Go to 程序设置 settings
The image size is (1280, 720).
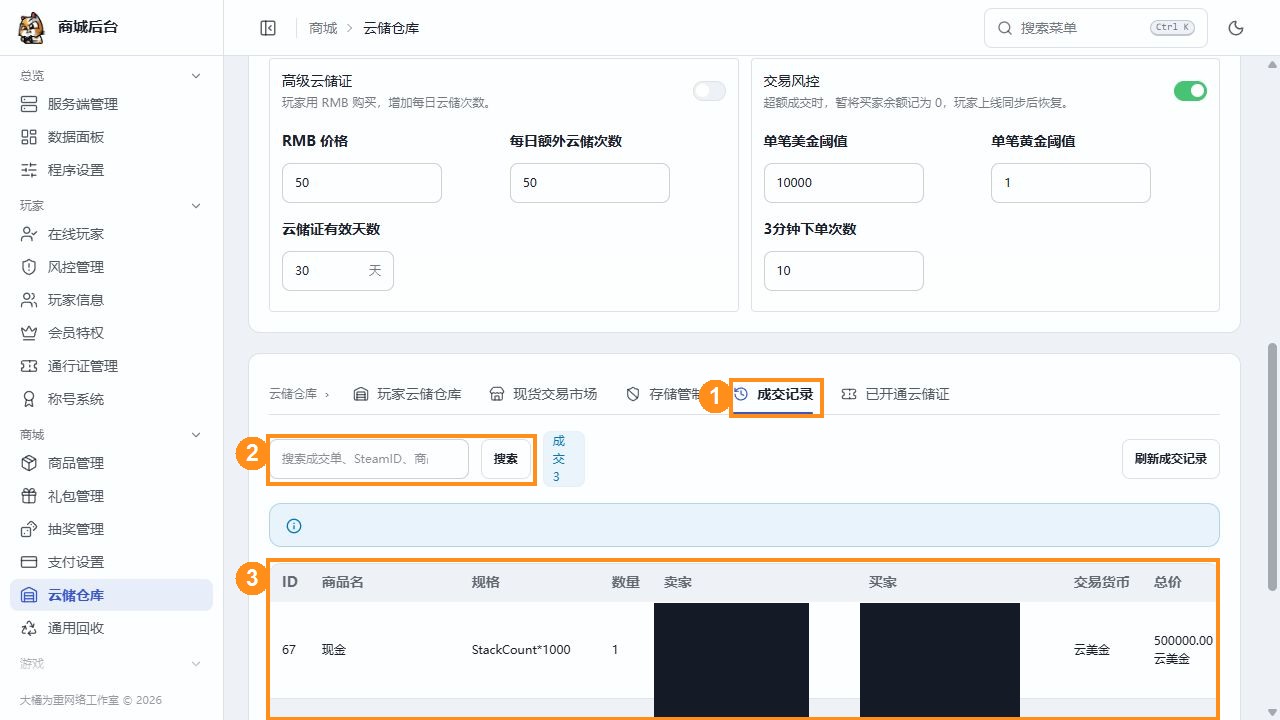tap(111, 170)
